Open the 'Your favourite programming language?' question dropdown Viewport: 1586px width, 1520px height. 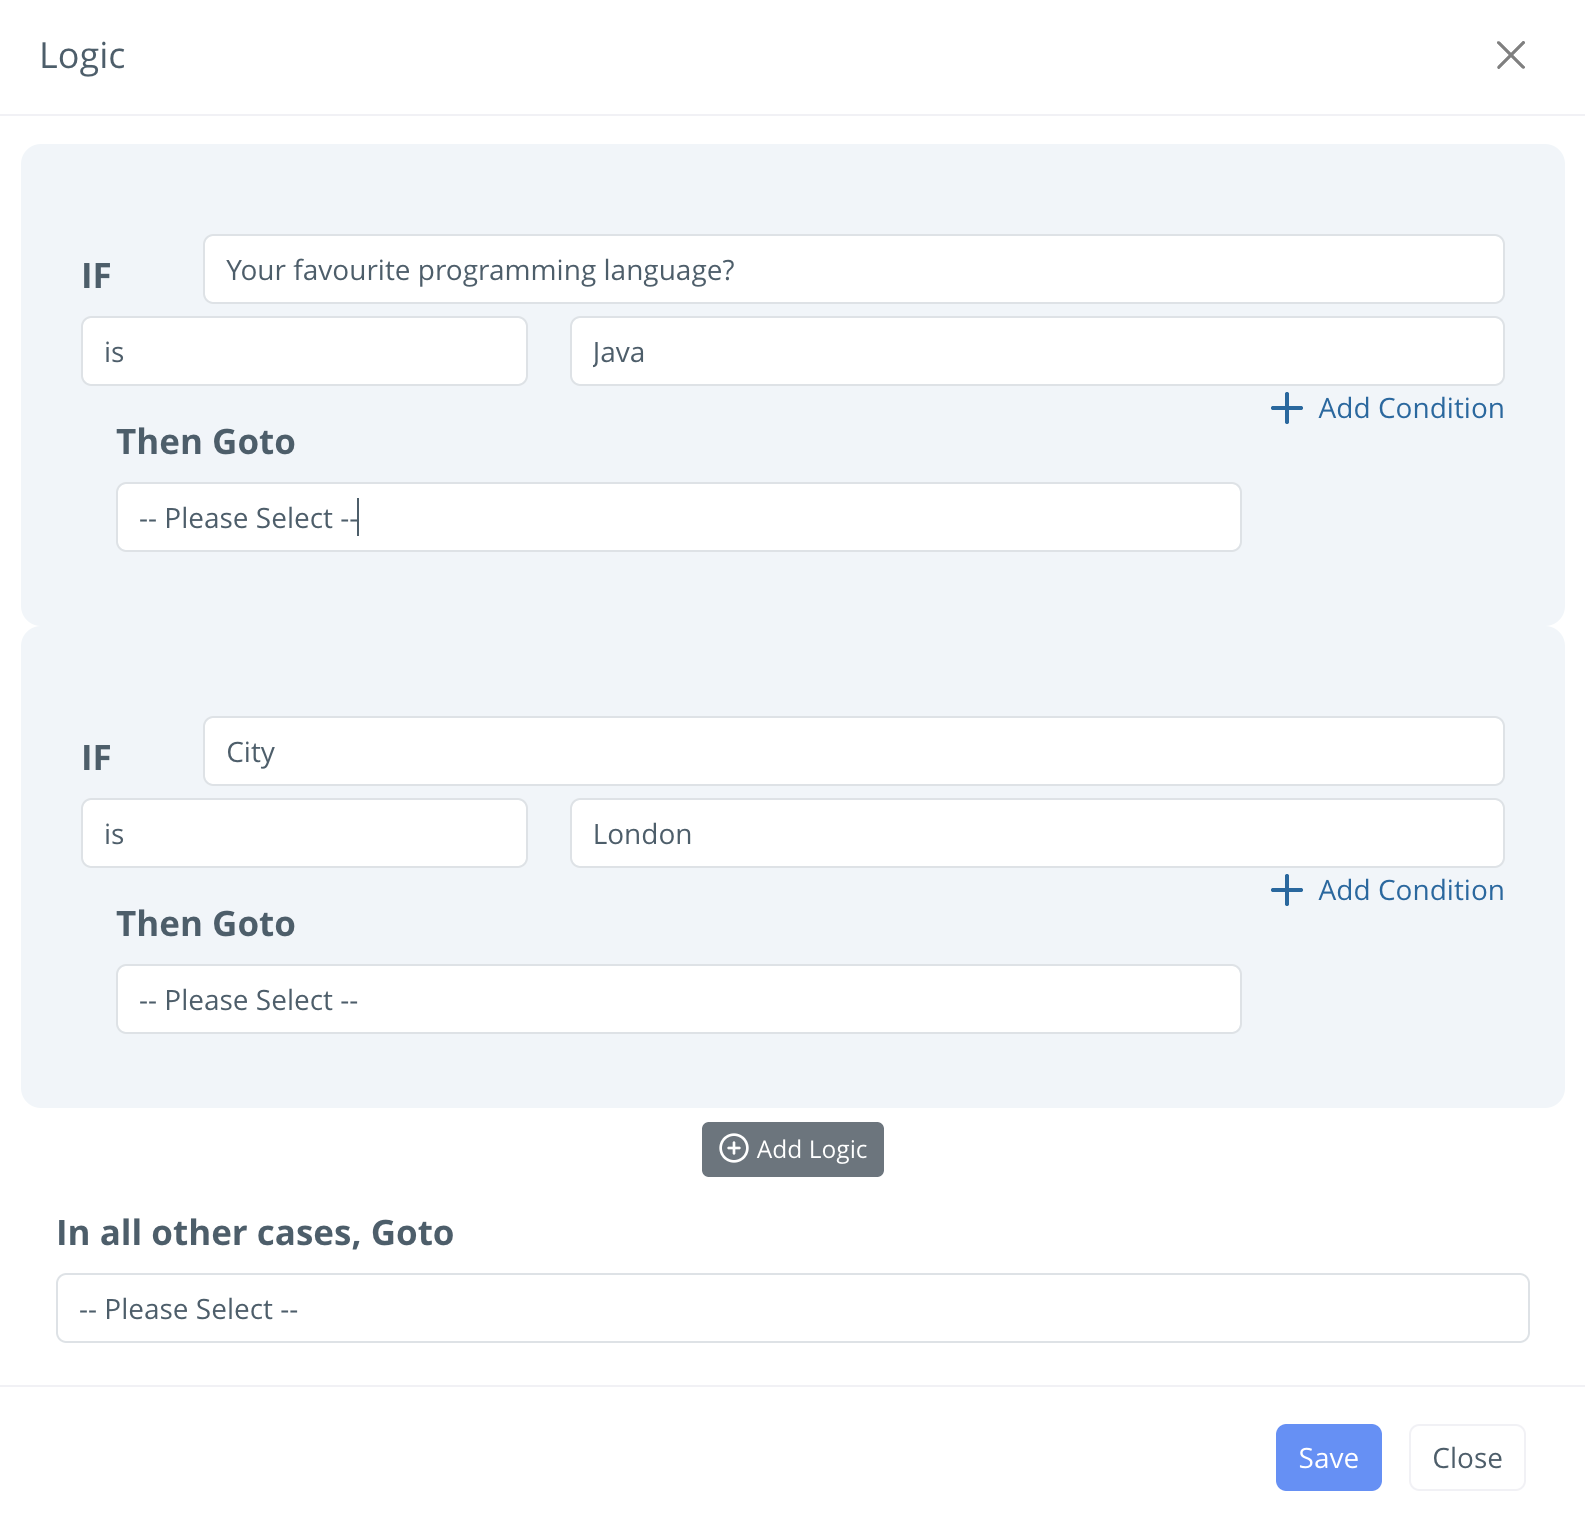click(x=853, y=270)
